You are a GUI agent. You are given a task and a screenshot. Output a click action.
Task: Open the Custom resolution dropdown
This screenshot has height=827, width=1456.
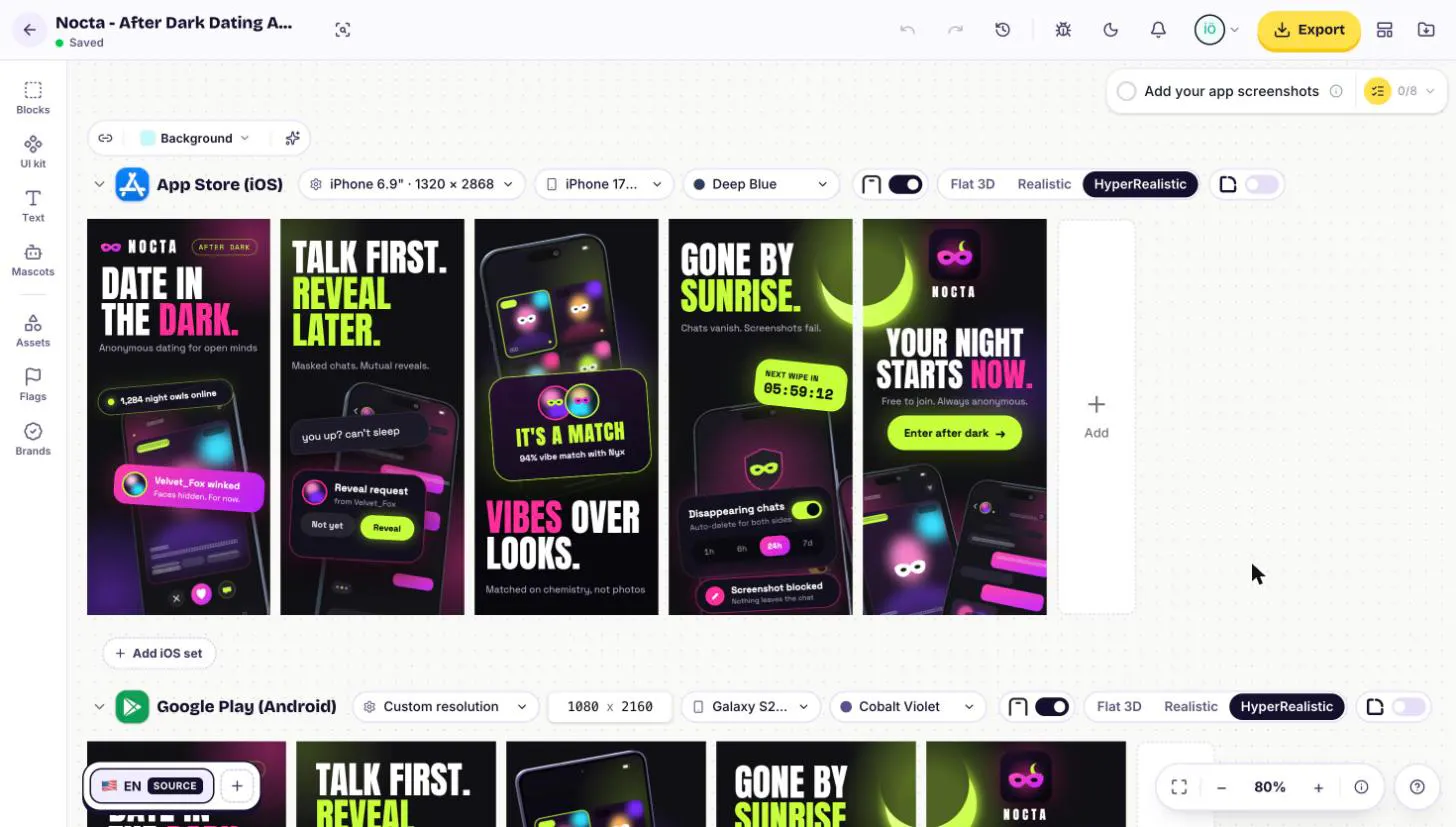pos(446,707)
